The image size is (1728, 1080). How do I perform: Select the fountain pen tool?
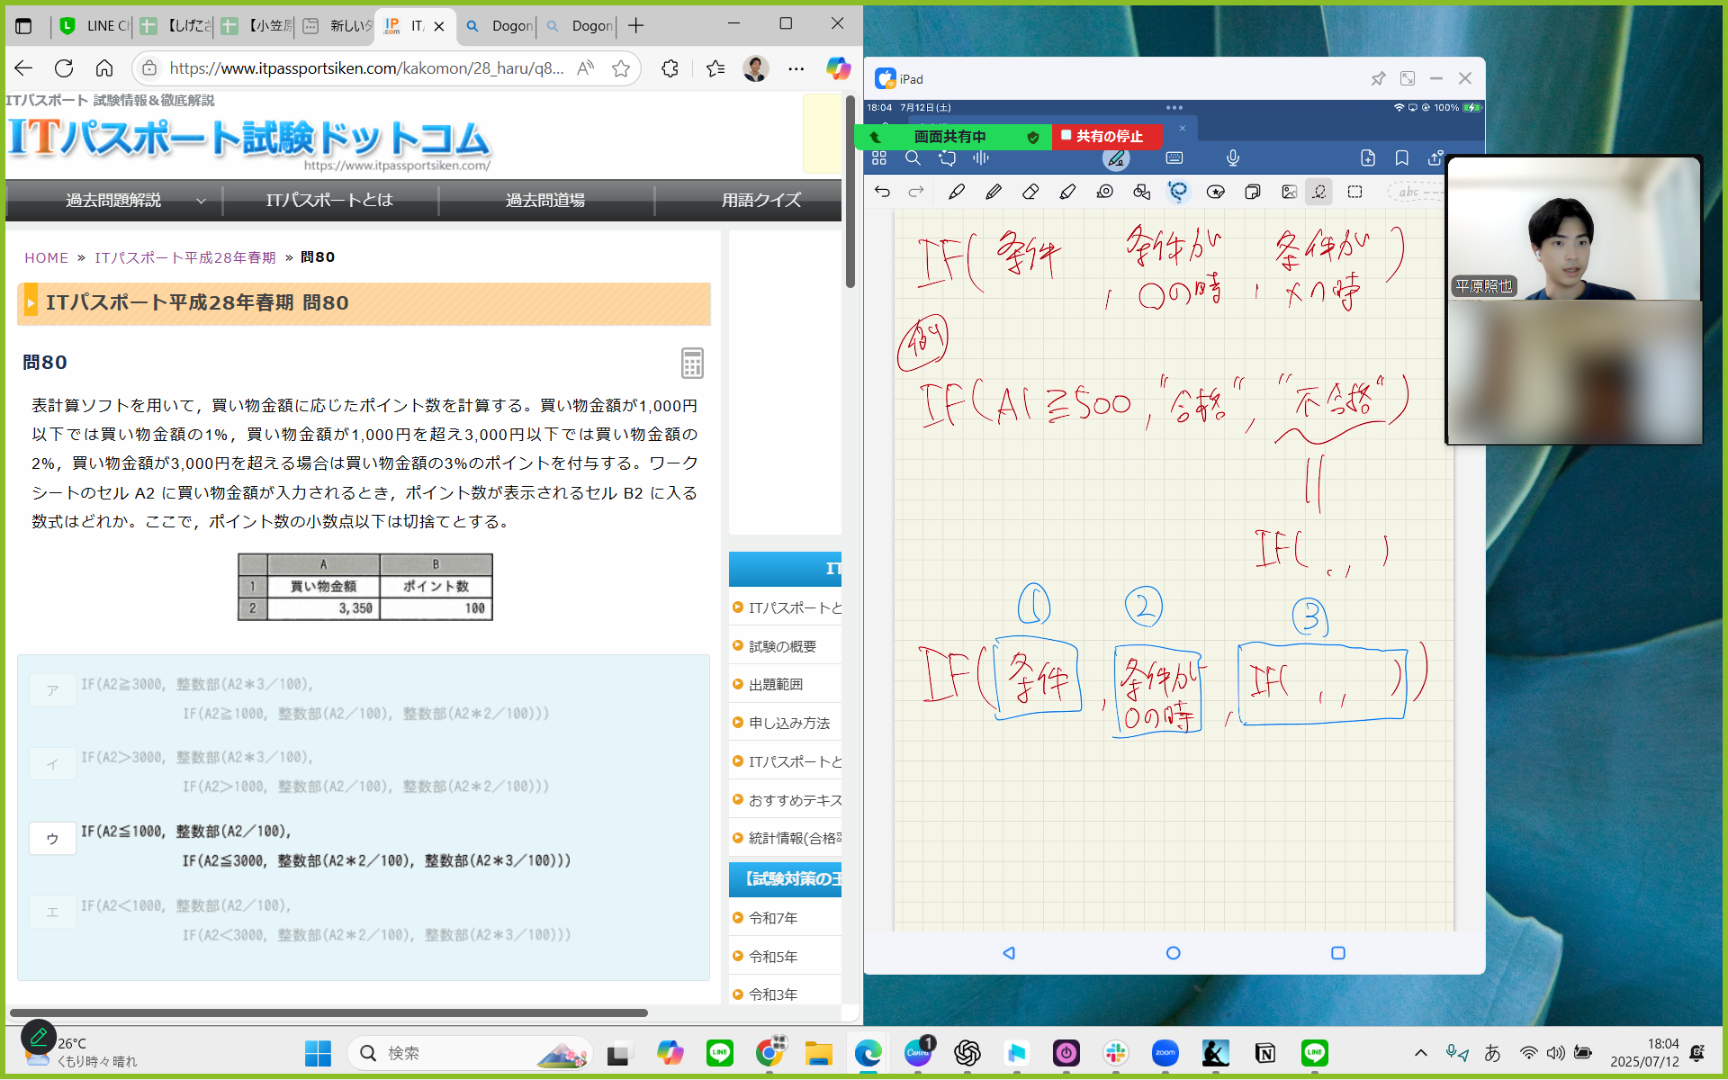(956, 192)
